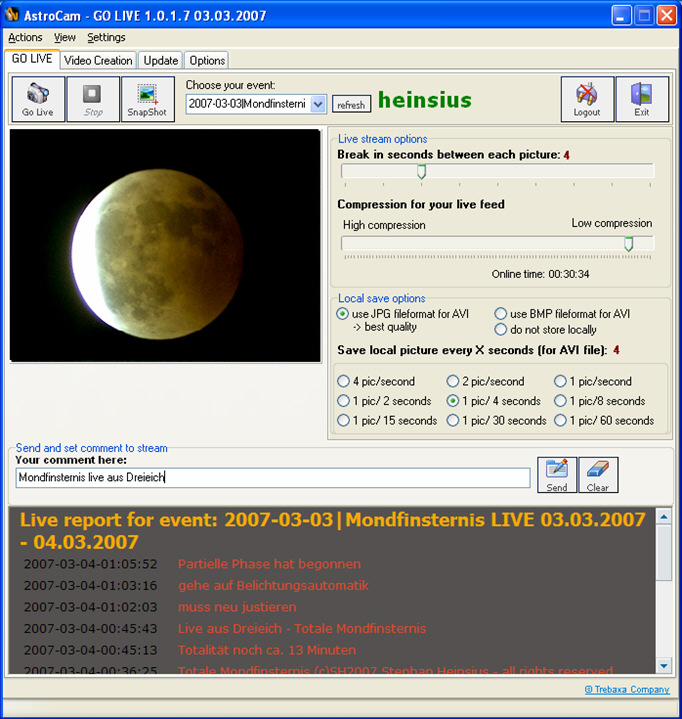Viewport: 682px width, 719px height.
Task: Open the Trebaxa Company link
Action: (x=627, y=689)
